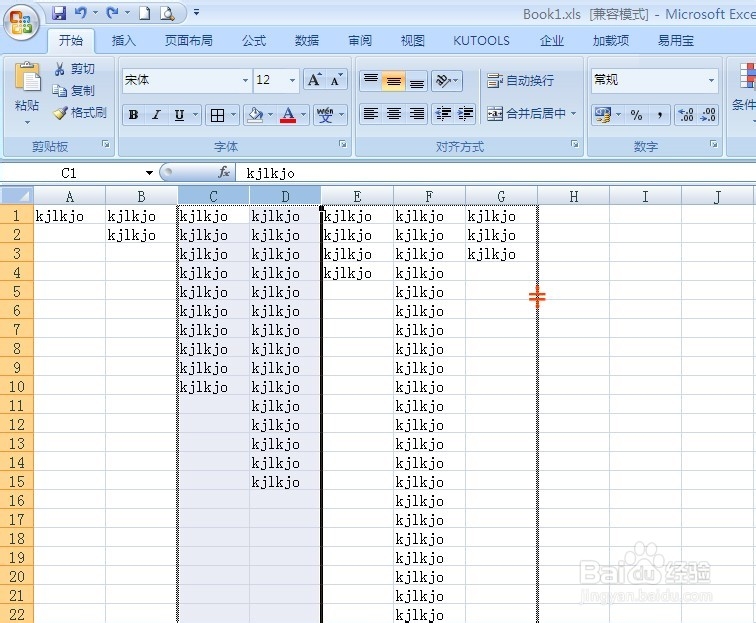Decrease decimal places
The height and width of the screenshot is (623, 756).
click(707, 115)
